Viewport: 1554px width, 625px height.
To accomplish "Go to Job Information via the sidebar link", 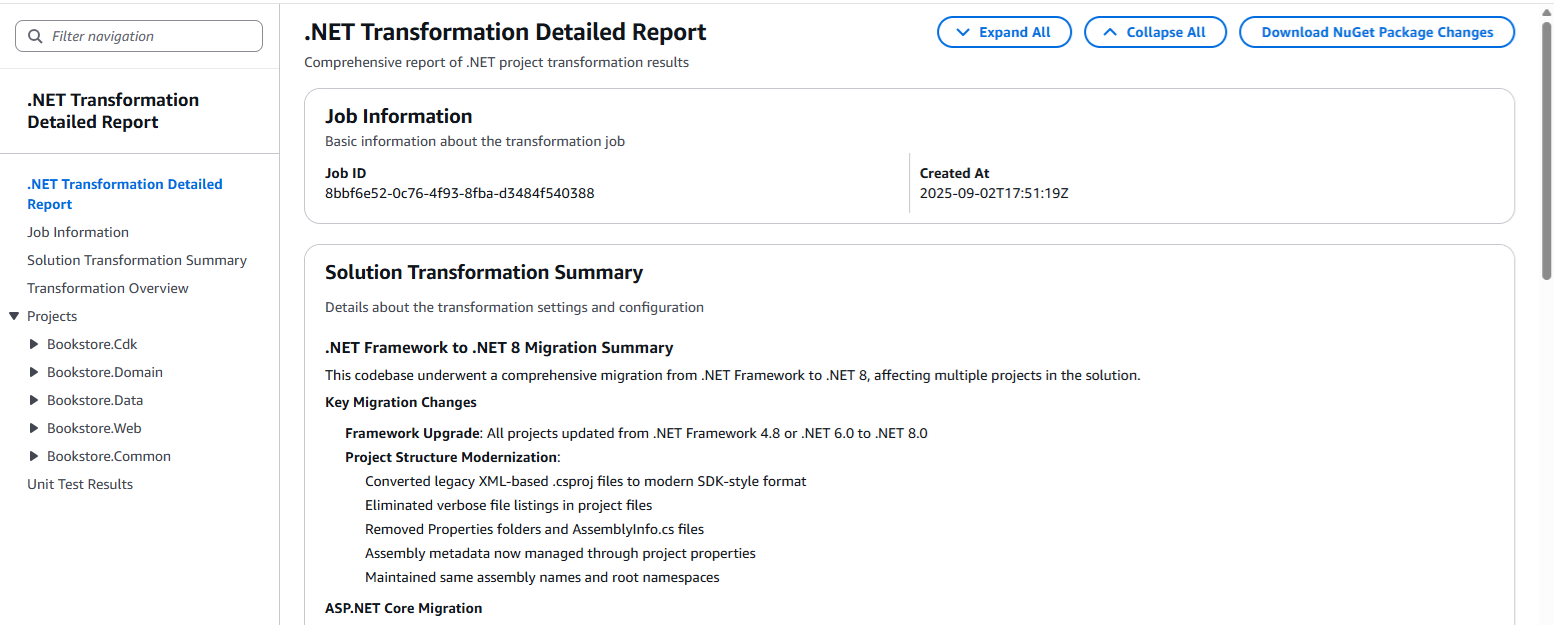I will [78, 231].
